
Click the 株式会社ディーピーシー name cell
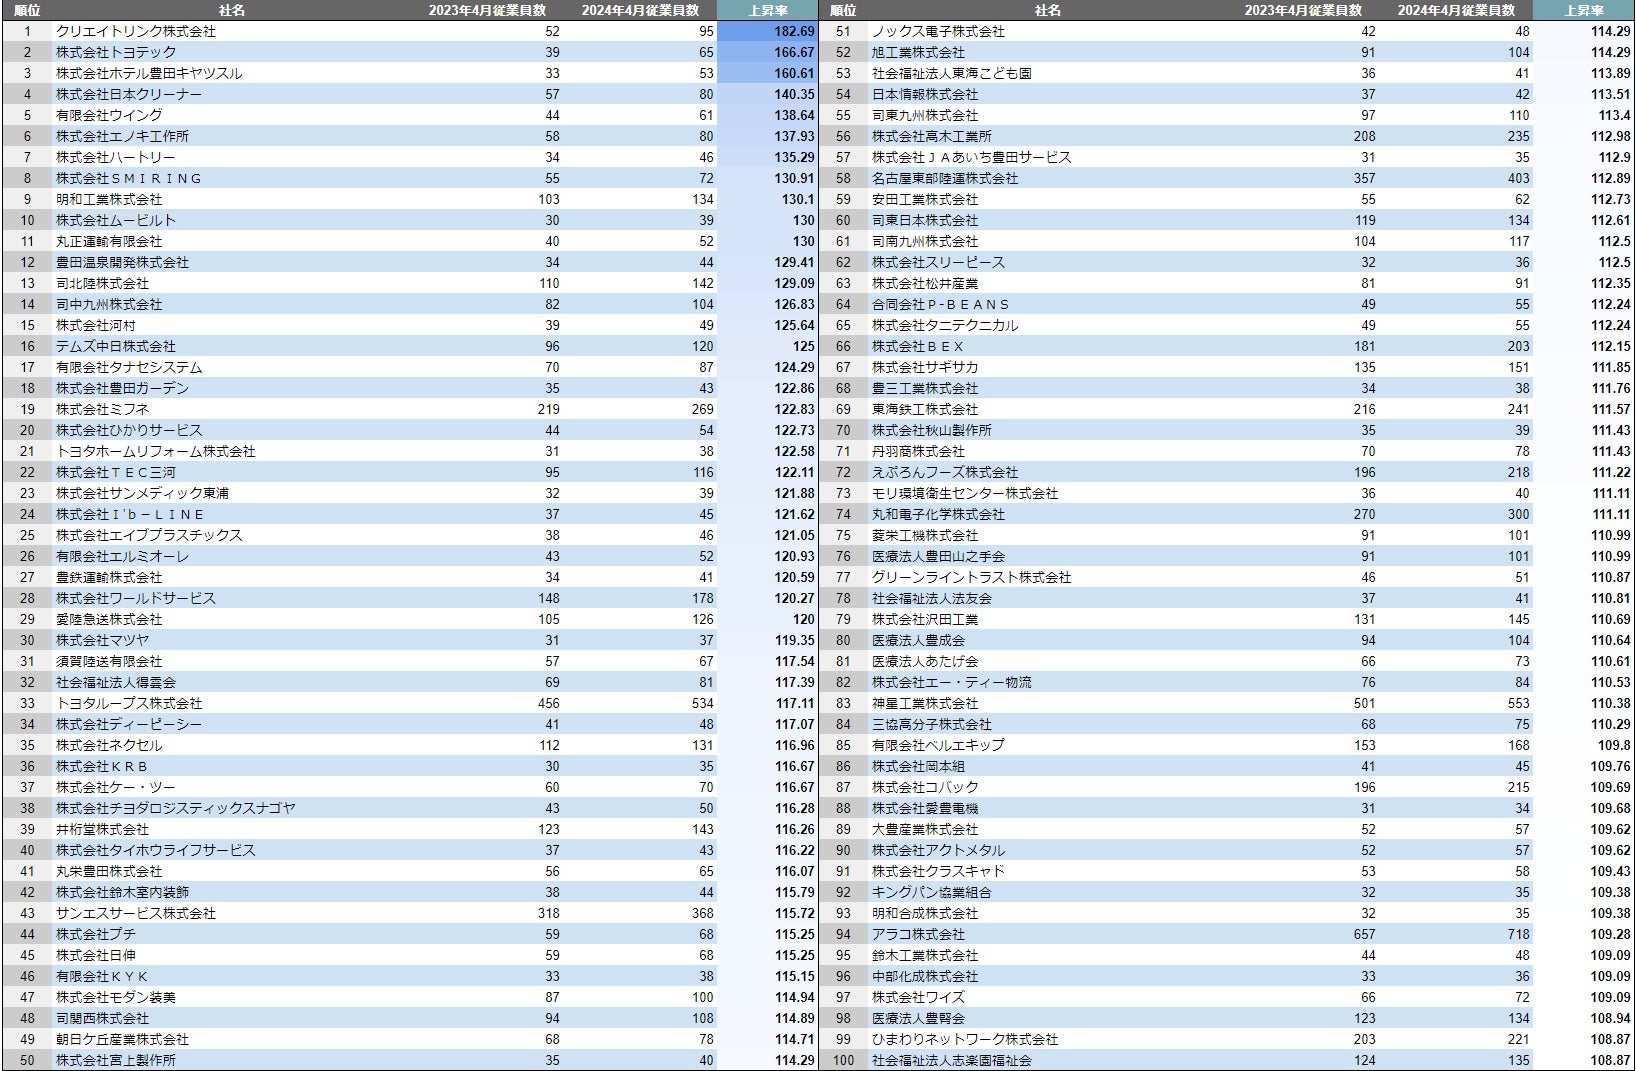click(x=129, y=724)
